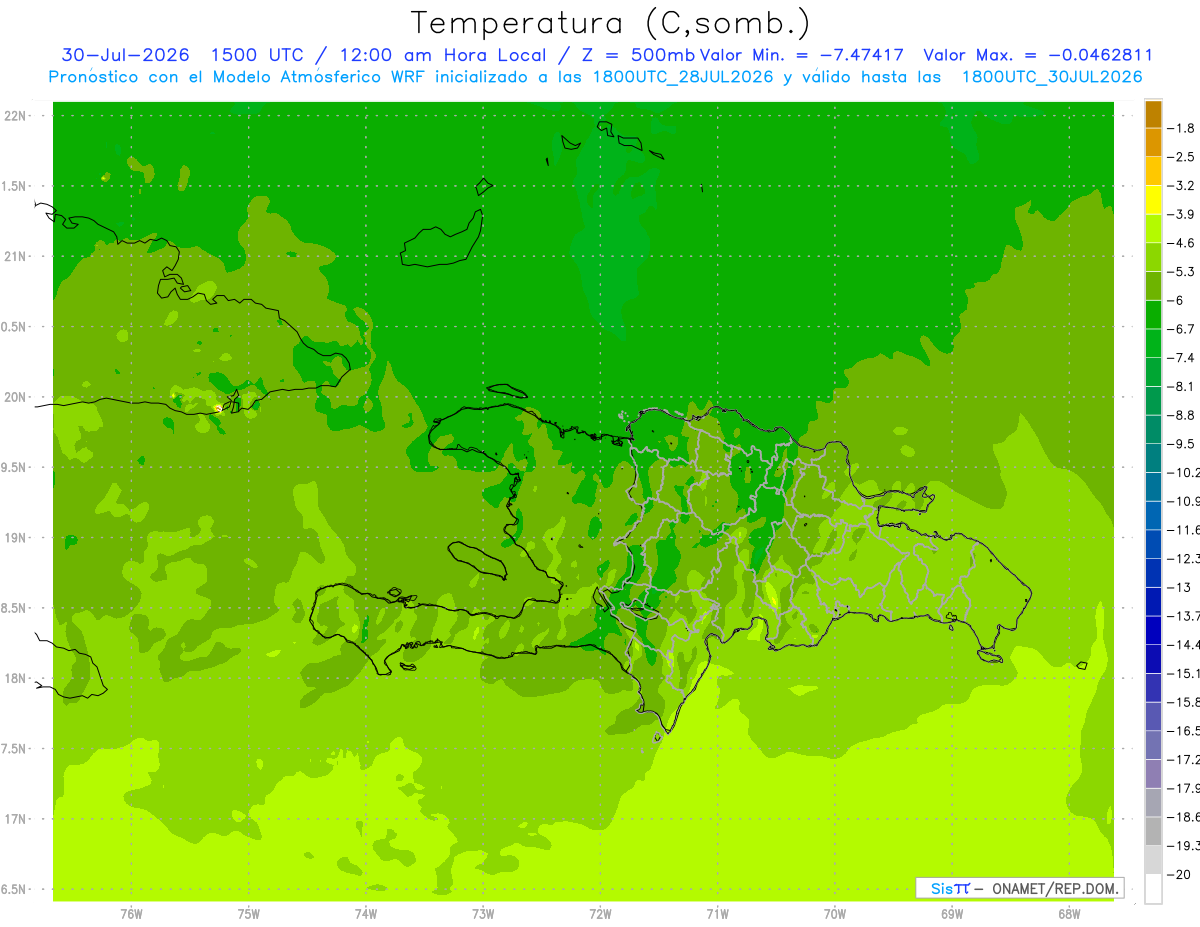This screenshot has height=927, width=1200.
Task: Click the '75W' longitude label
Action: click(x=249, y=913)
